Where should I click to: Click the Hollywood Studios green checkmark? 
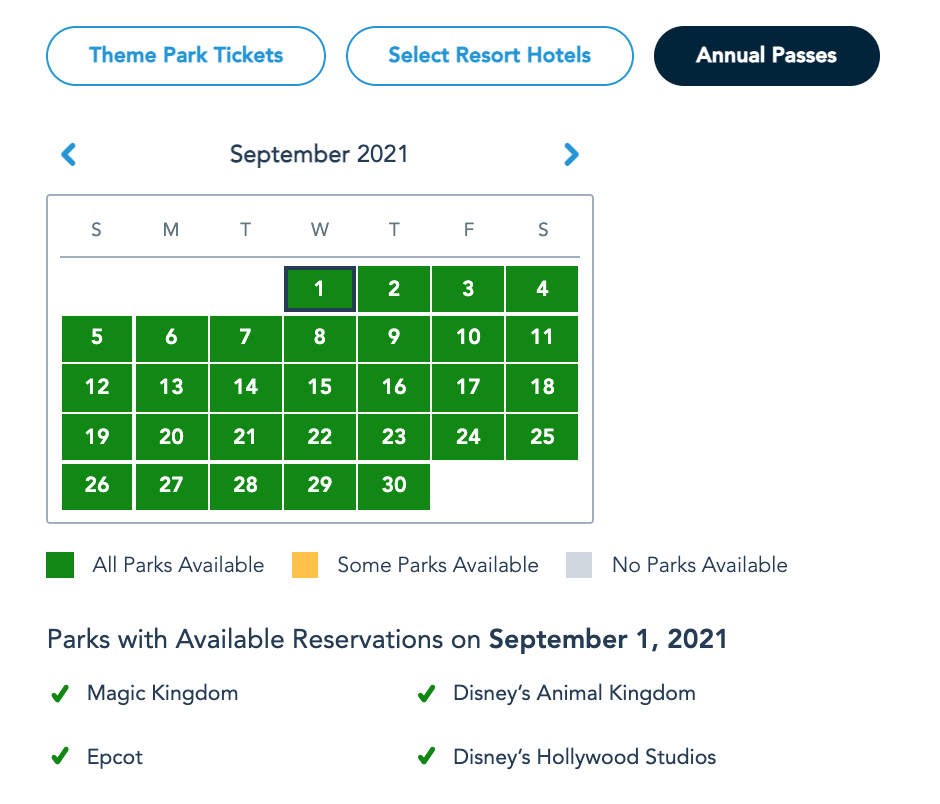click(x=426, y=757)
